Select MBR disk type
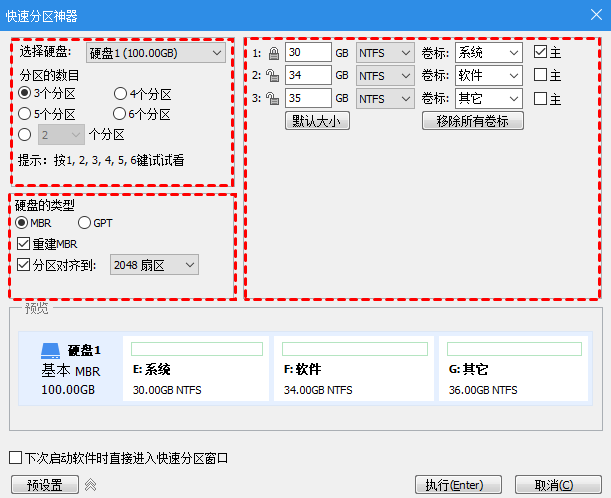Image resolution: width=611 pixels, height=498 pixels. (x=21, y=223)
